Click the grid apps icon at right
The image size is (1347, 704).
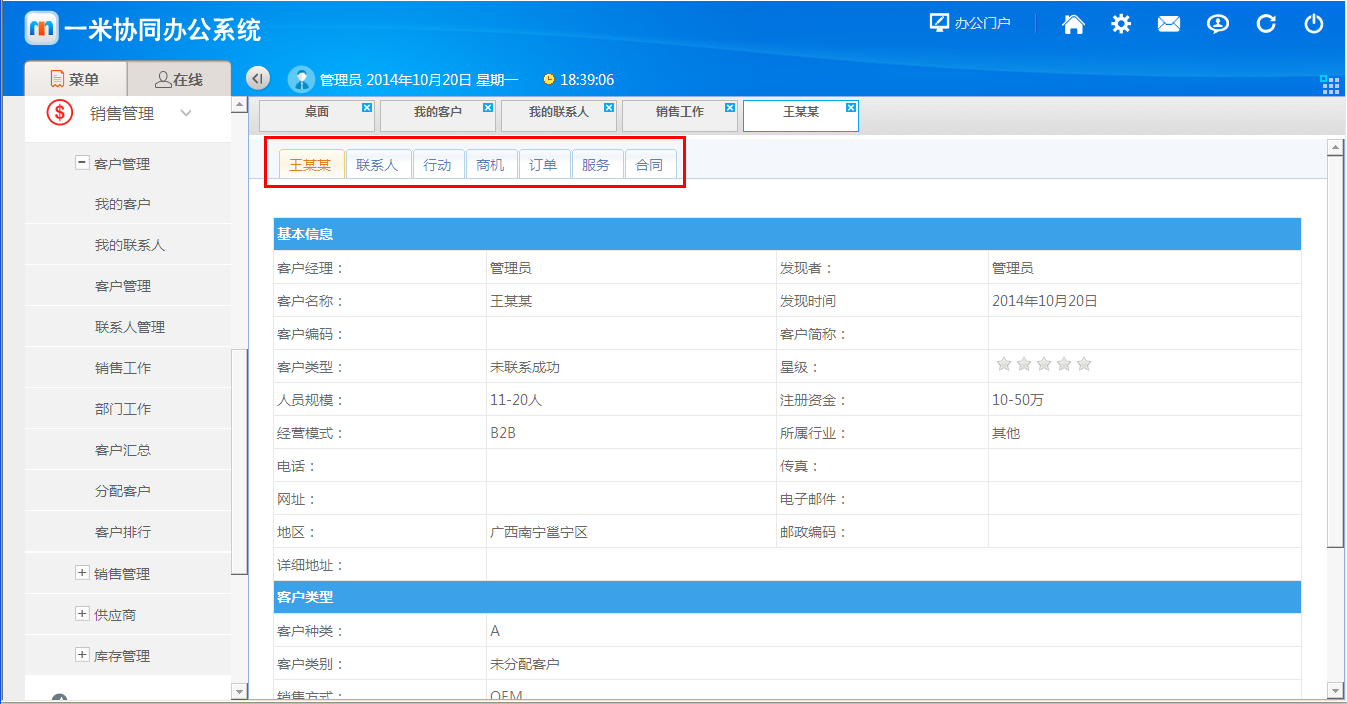[1330, 84]
